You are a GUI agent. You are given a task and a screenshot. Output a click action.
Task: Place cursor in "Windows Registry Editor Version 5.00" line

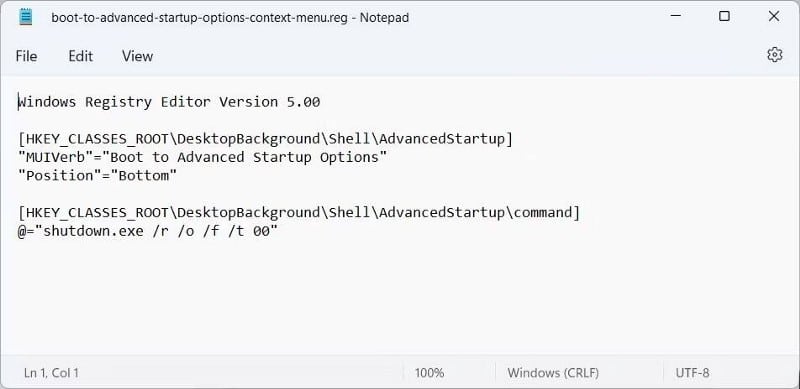(x=169, y=102)
